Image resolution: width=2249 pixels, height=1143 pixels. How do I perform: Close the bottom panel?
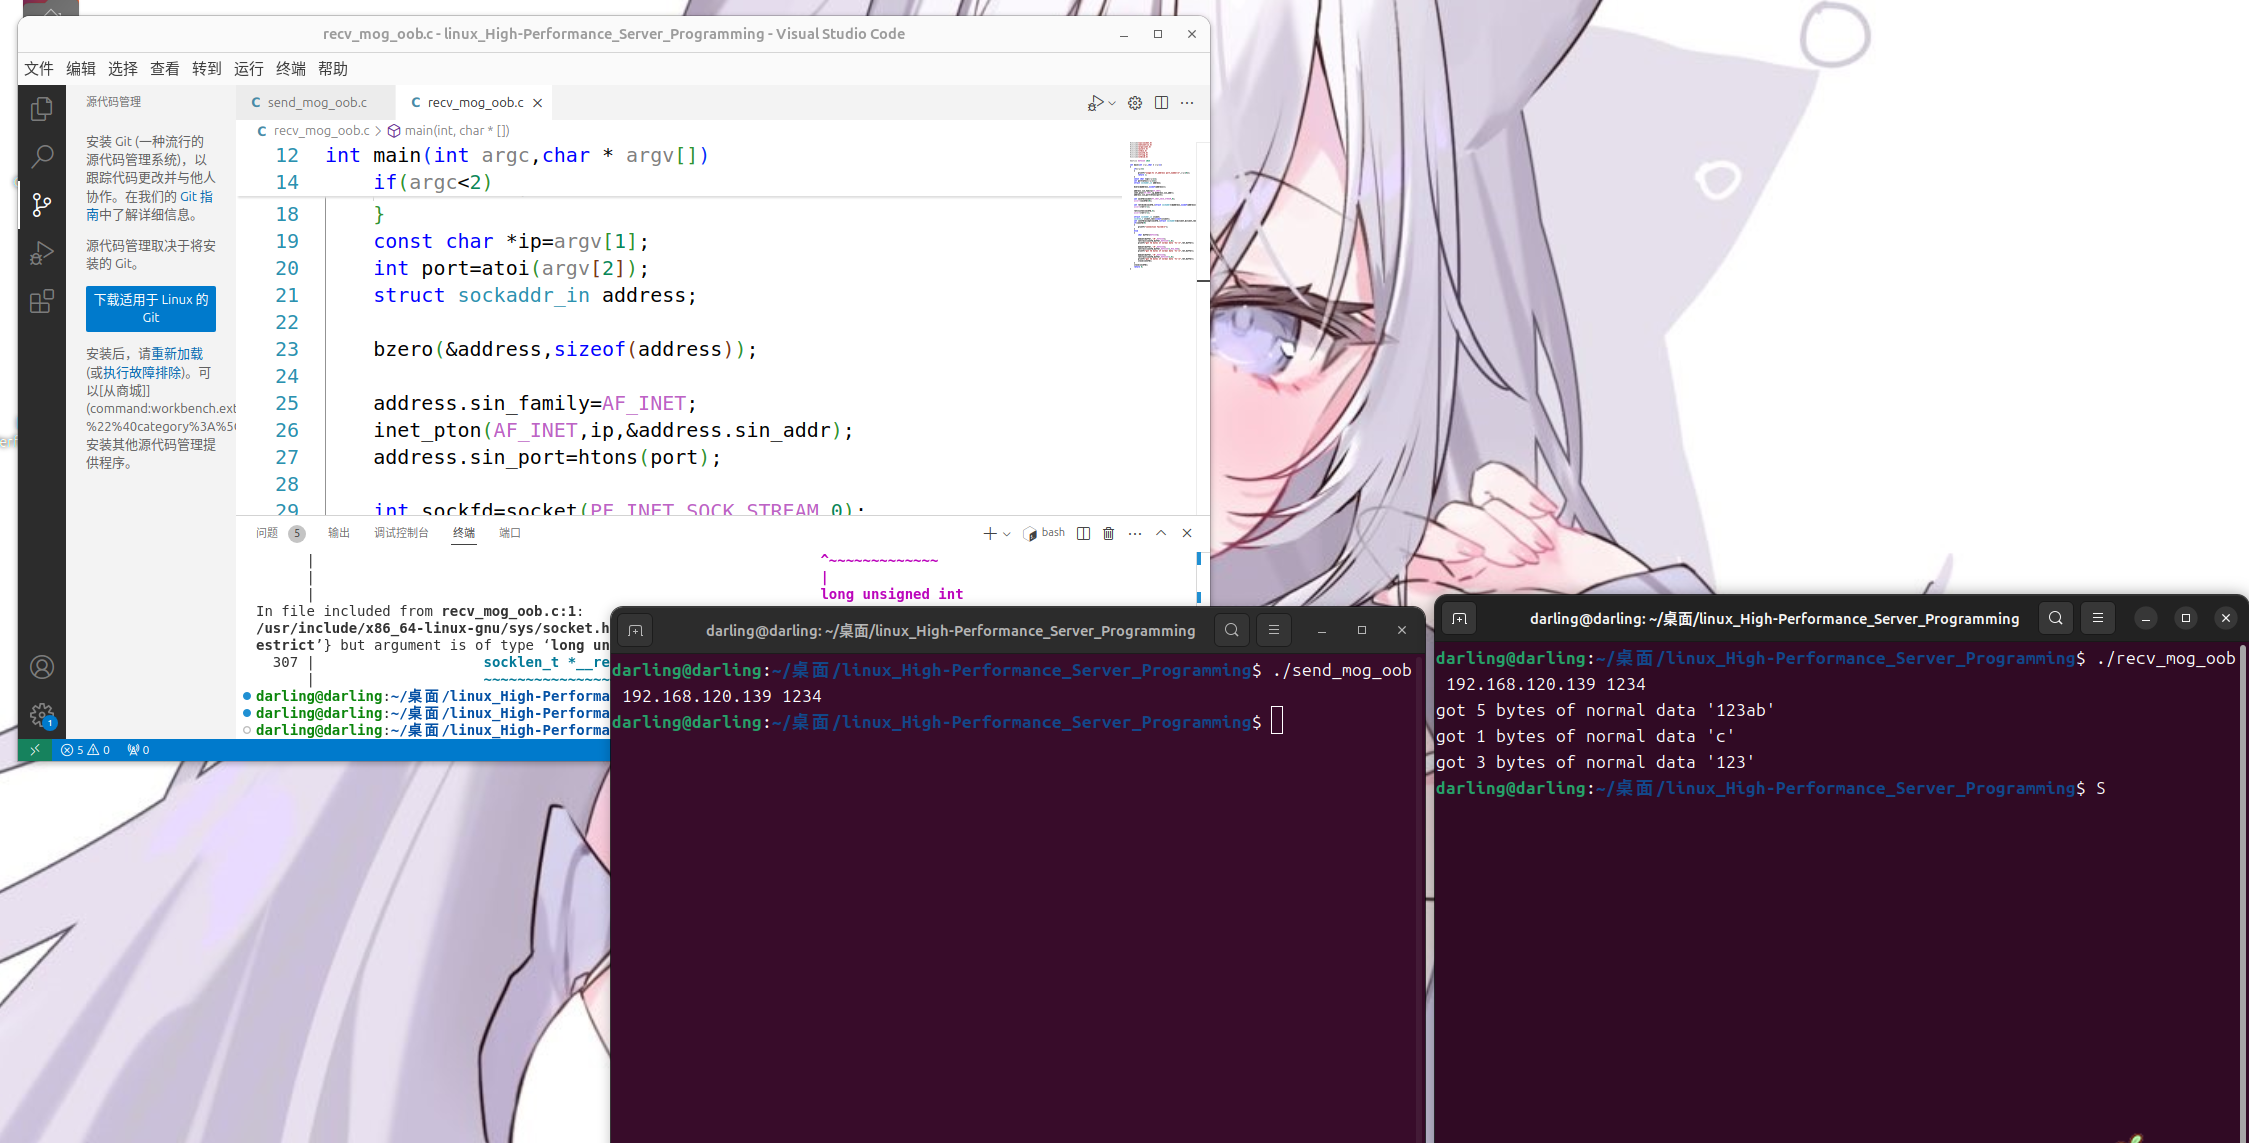click(1187, 534)
